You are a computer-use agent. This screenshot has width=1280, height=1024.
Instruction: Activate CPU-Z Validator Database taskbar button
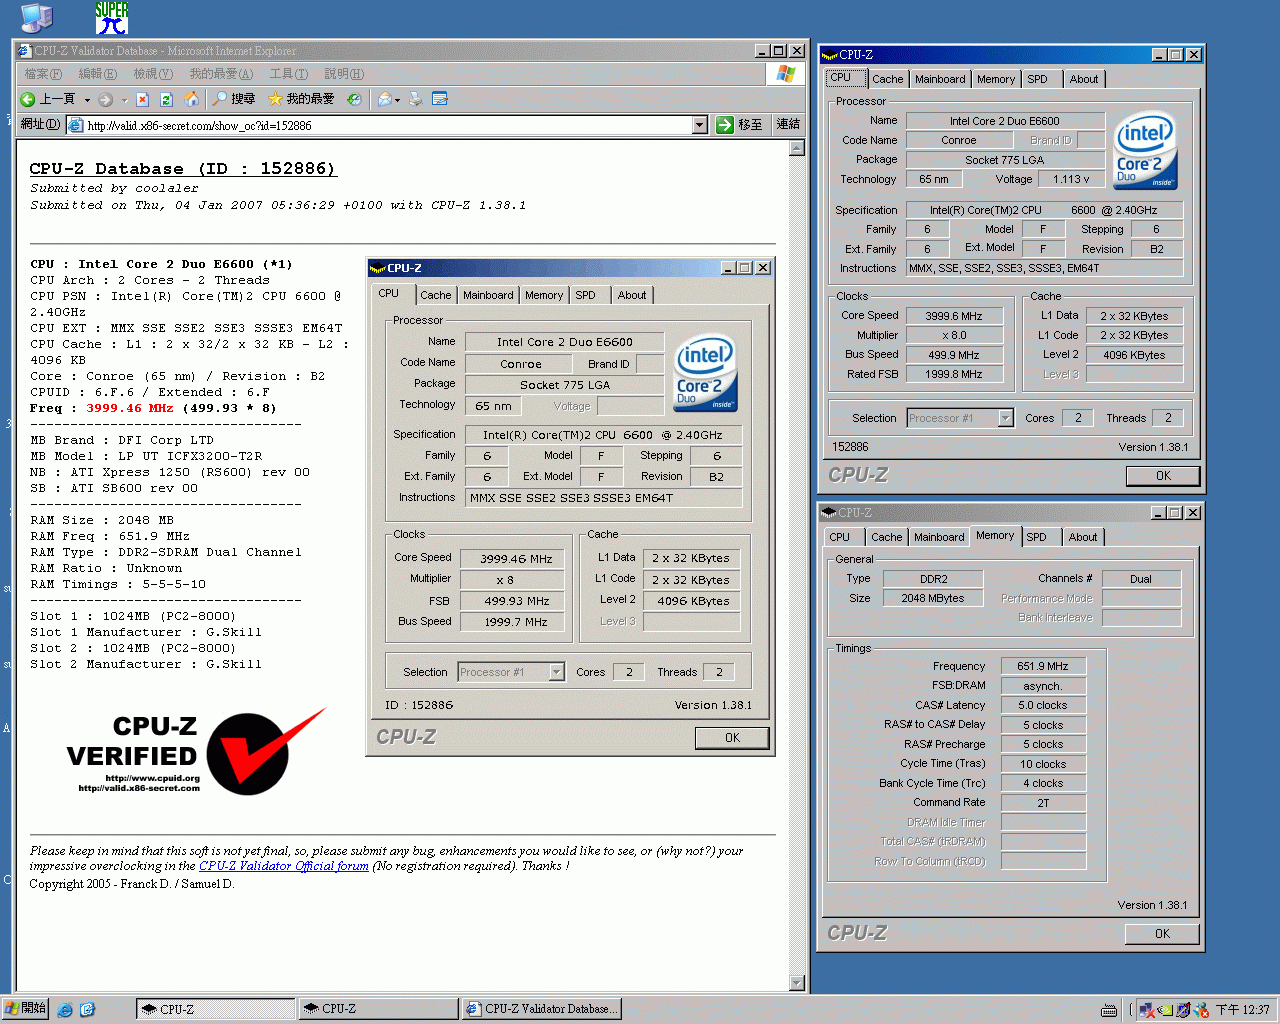click(541, 1009)
